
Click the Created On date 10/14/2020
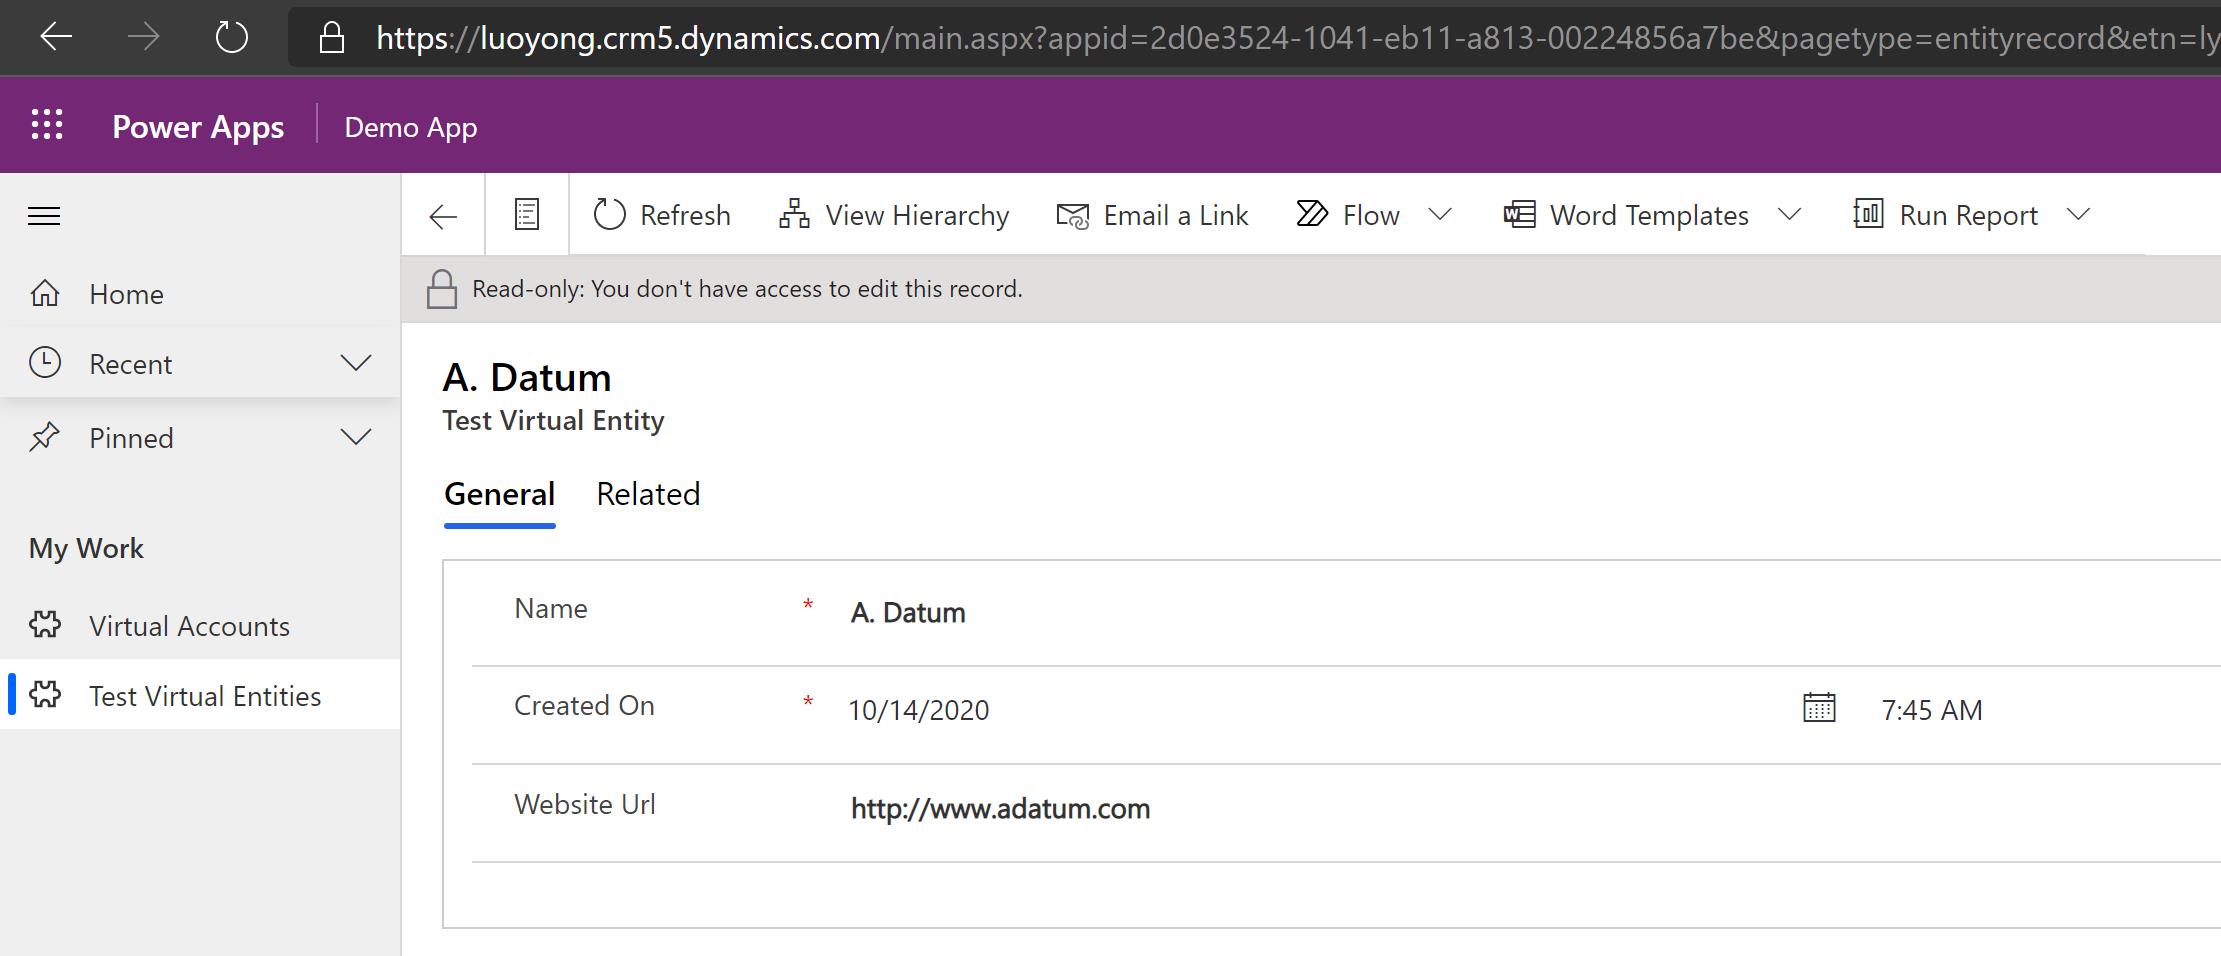(x=918, y=710)
